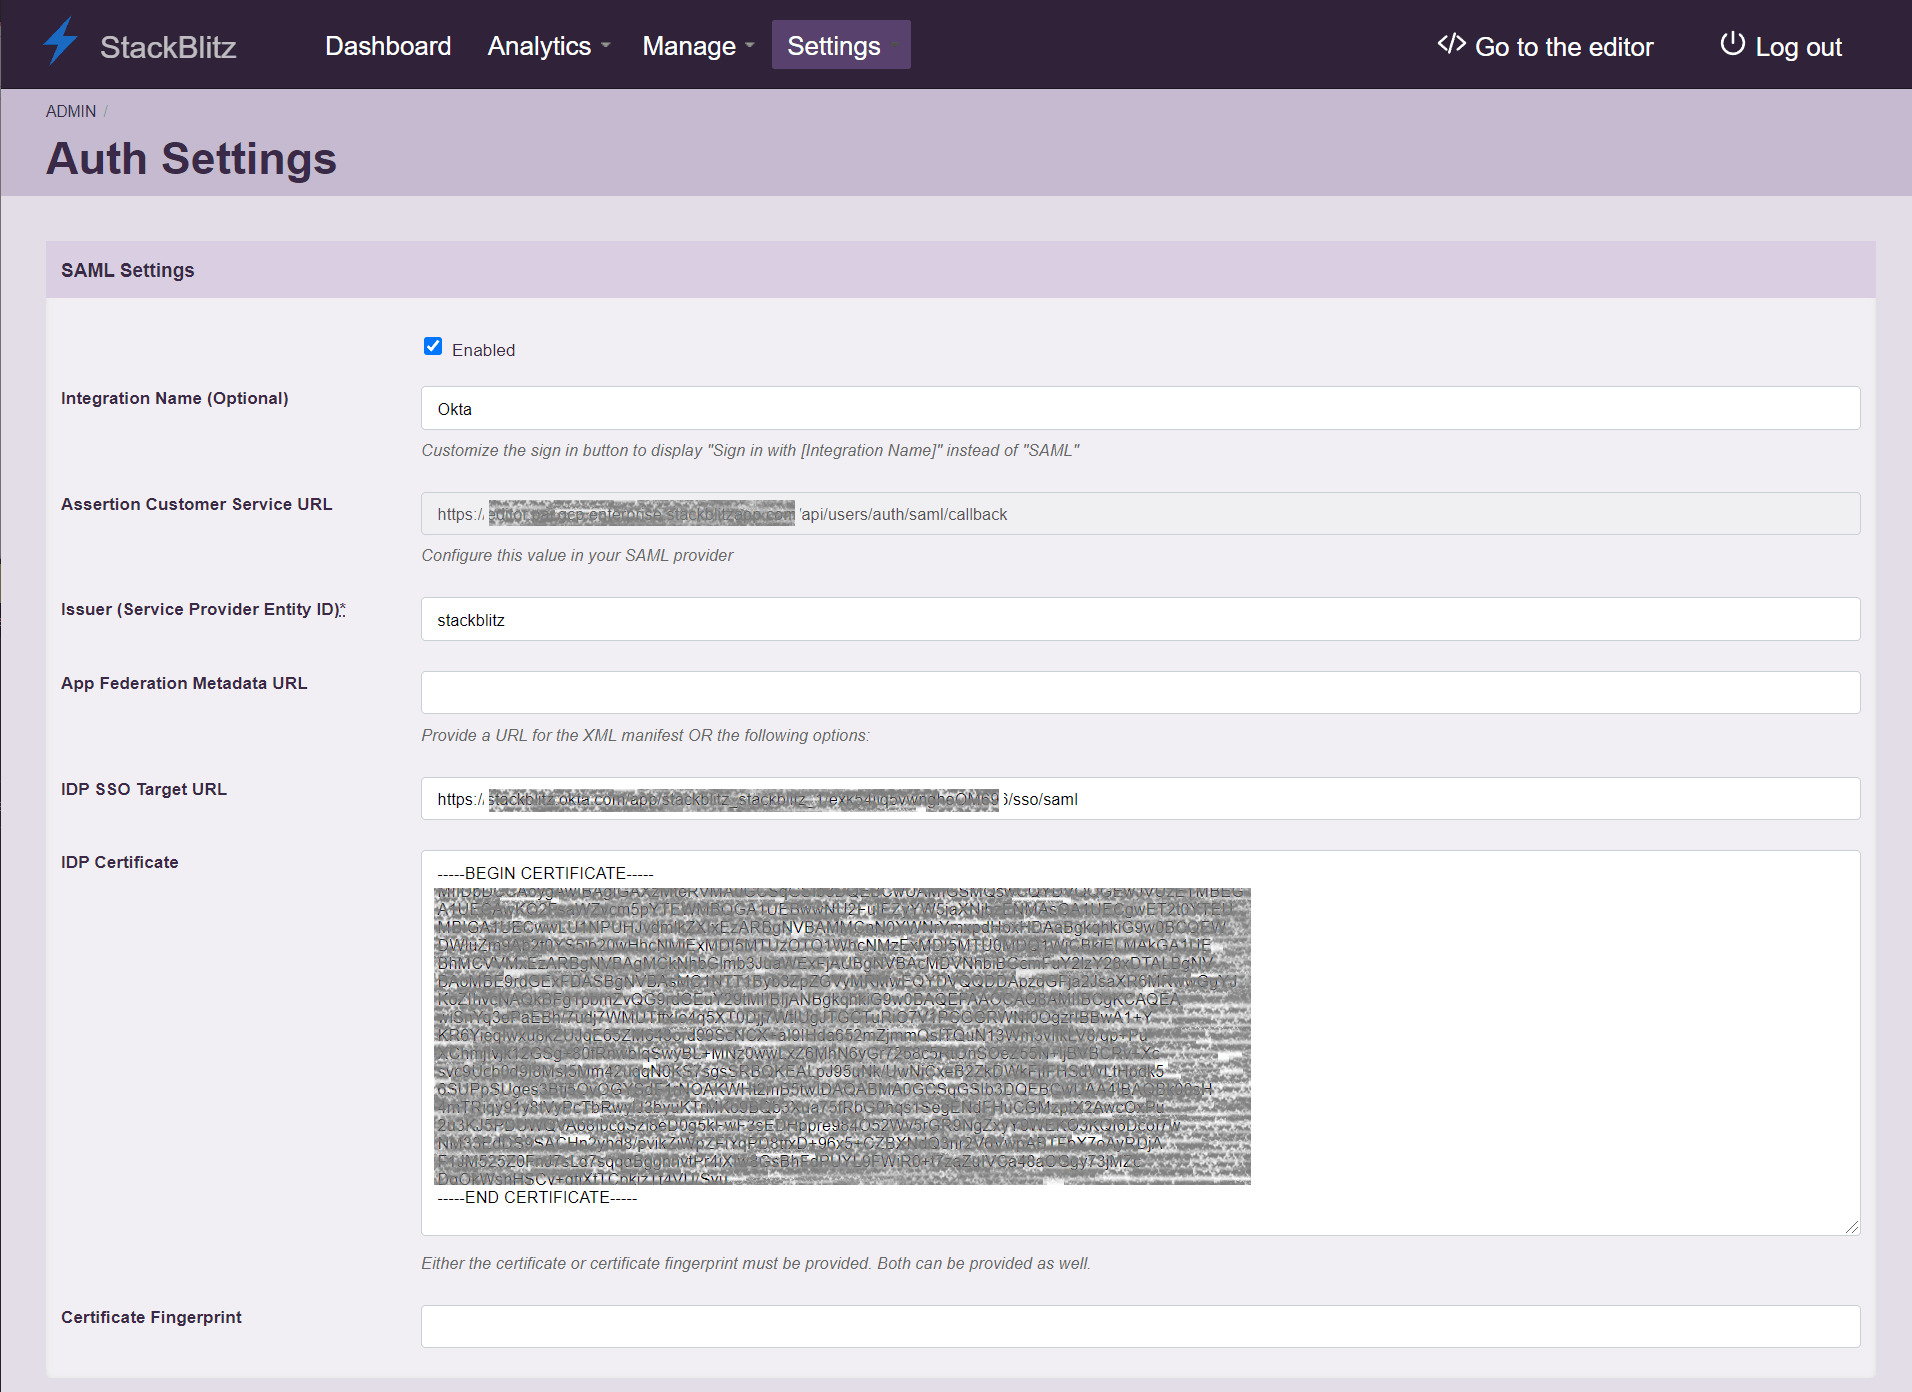Click the Okta Integration Name field
The width and height of the screenshot is (1912, 1392).
point(1138,408)
